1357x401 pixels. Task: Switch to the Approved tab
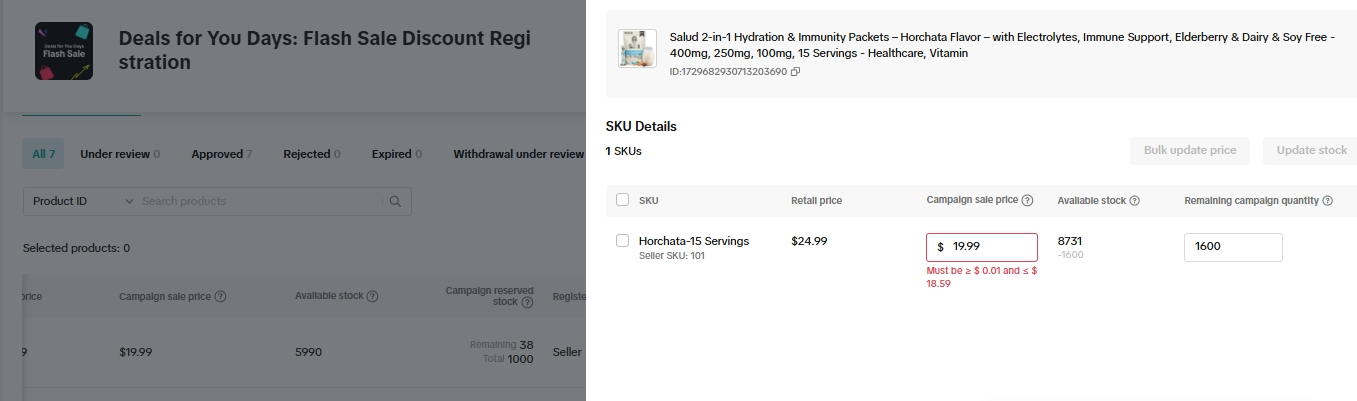[x=221, y=154]
